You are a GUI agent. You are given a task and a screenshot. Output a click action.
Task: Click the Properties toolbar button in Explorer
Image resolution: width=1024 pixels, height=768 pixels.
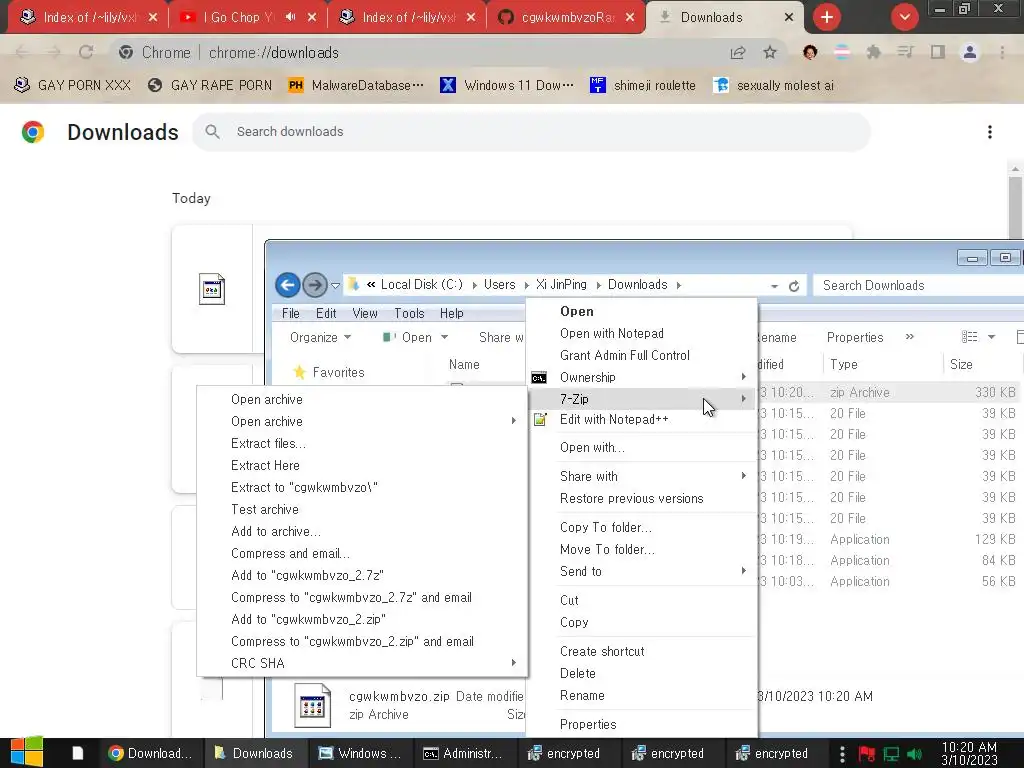[855, 338]
